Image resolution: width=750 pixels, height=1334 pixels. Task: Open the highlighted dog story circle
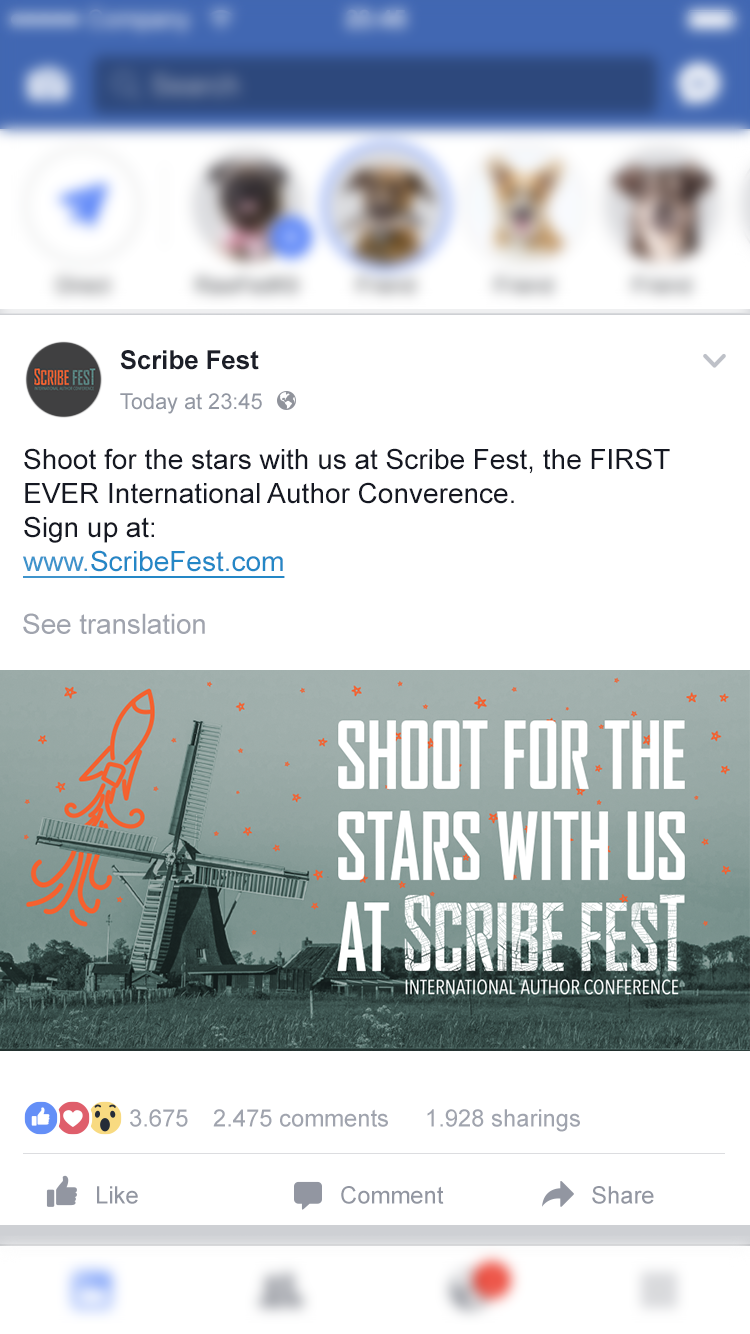pyautogui.click(x=385, y=206)
